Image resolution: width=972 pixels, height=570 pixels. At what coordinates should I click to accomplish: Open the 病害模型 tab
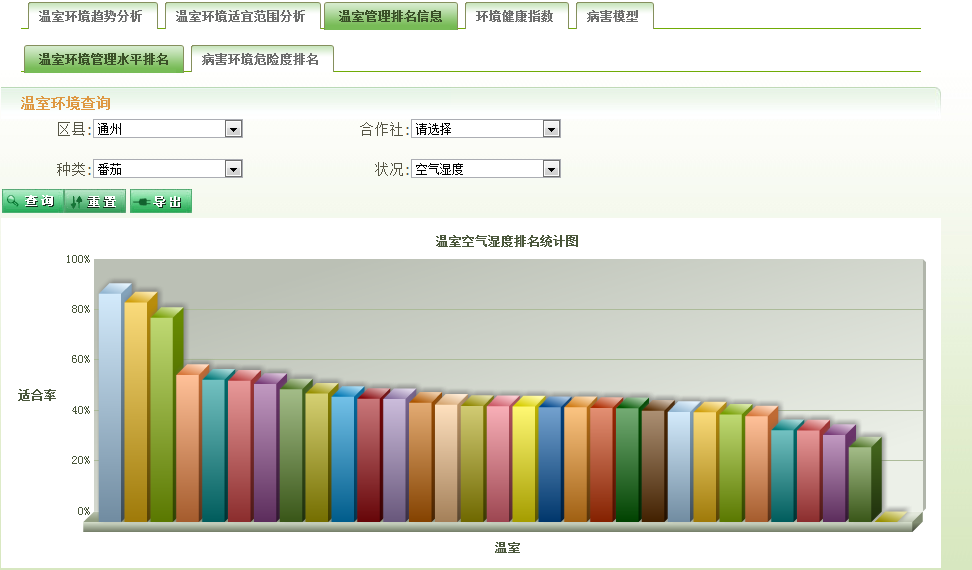612,17
